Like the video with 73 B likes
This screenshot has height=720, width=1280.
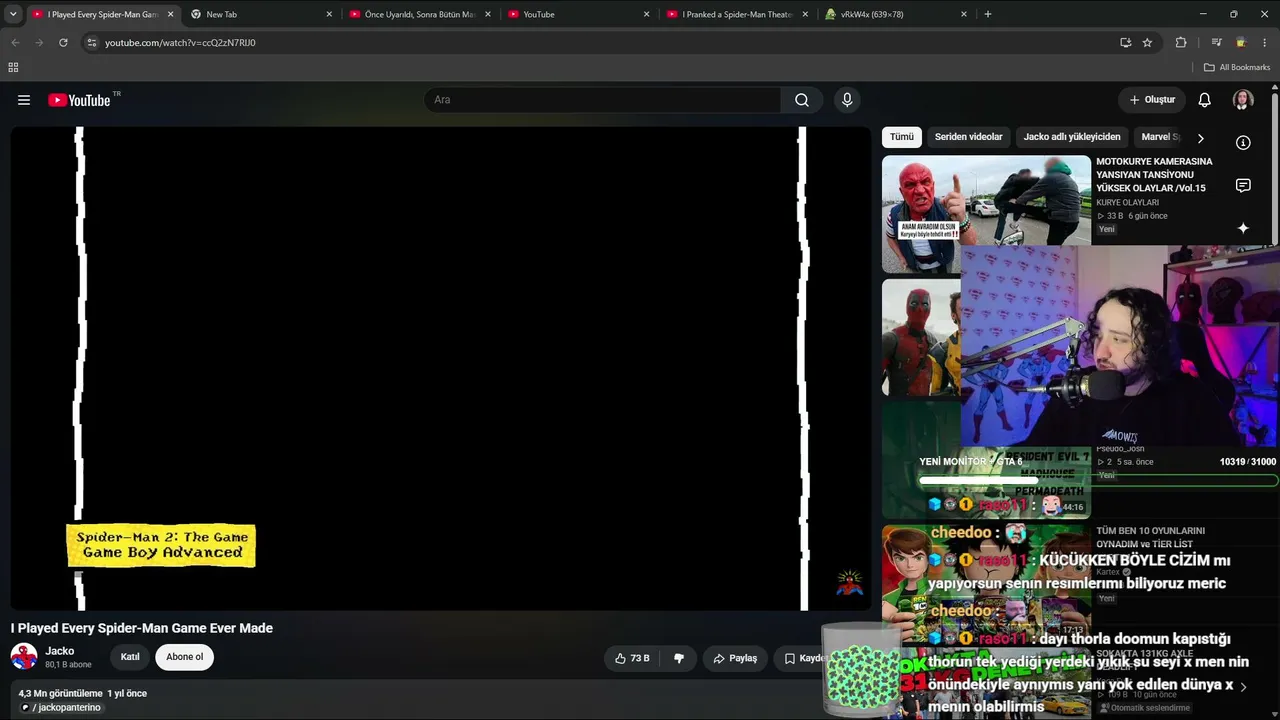[x=632, y=658]
